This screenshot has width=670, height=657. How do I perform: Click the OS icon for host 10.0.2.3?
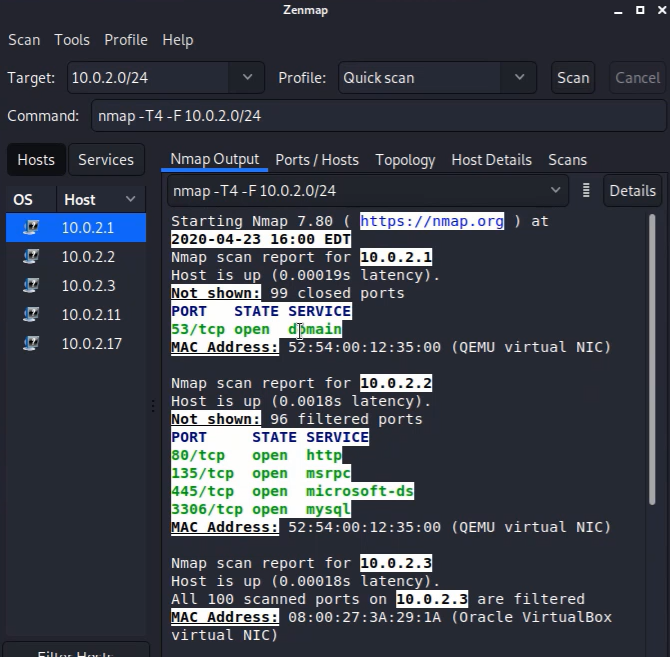coord(31,285)
